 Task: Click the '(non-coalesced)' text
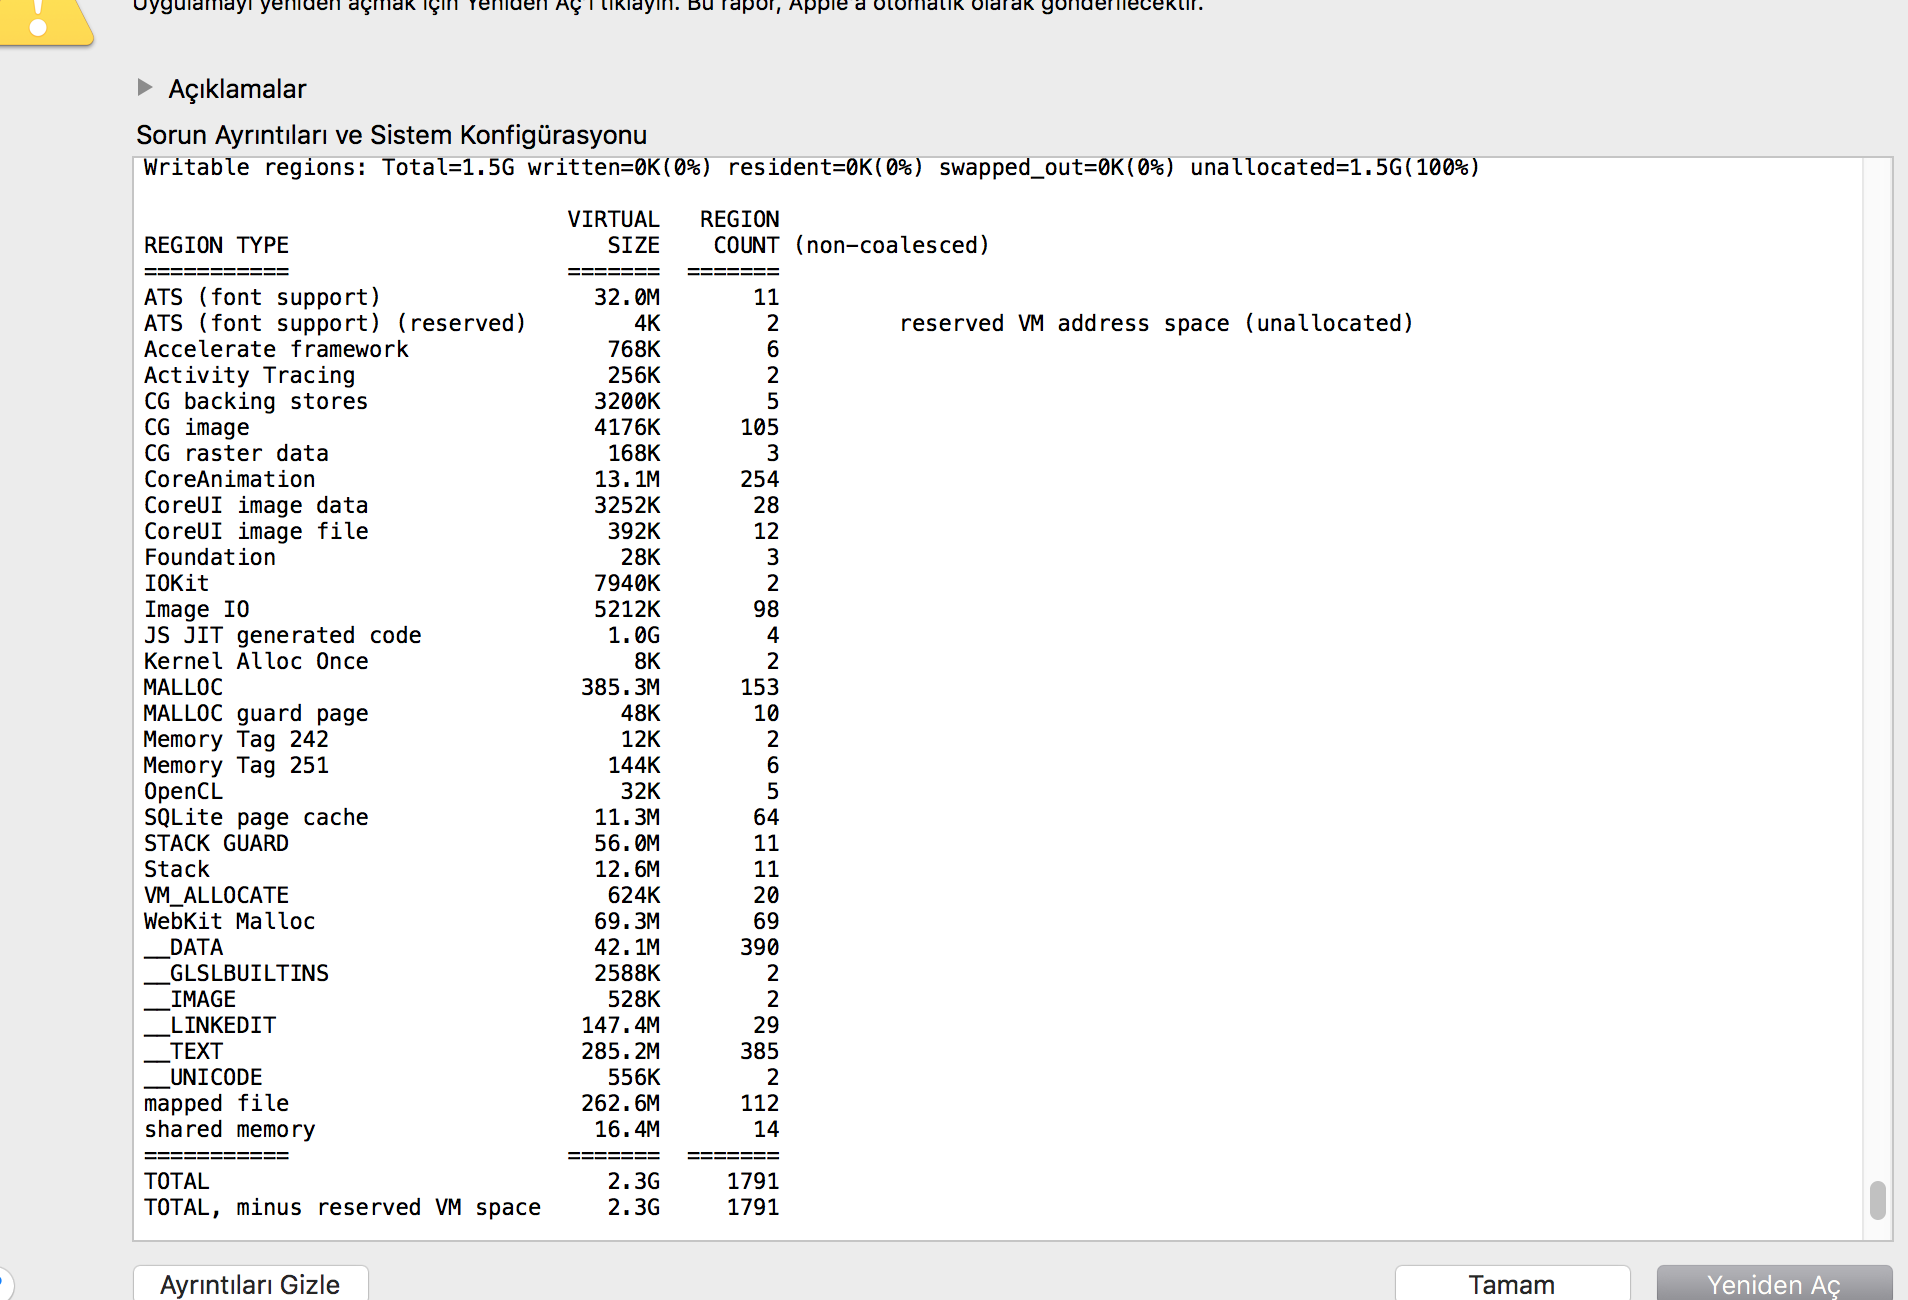pos(891,245)
